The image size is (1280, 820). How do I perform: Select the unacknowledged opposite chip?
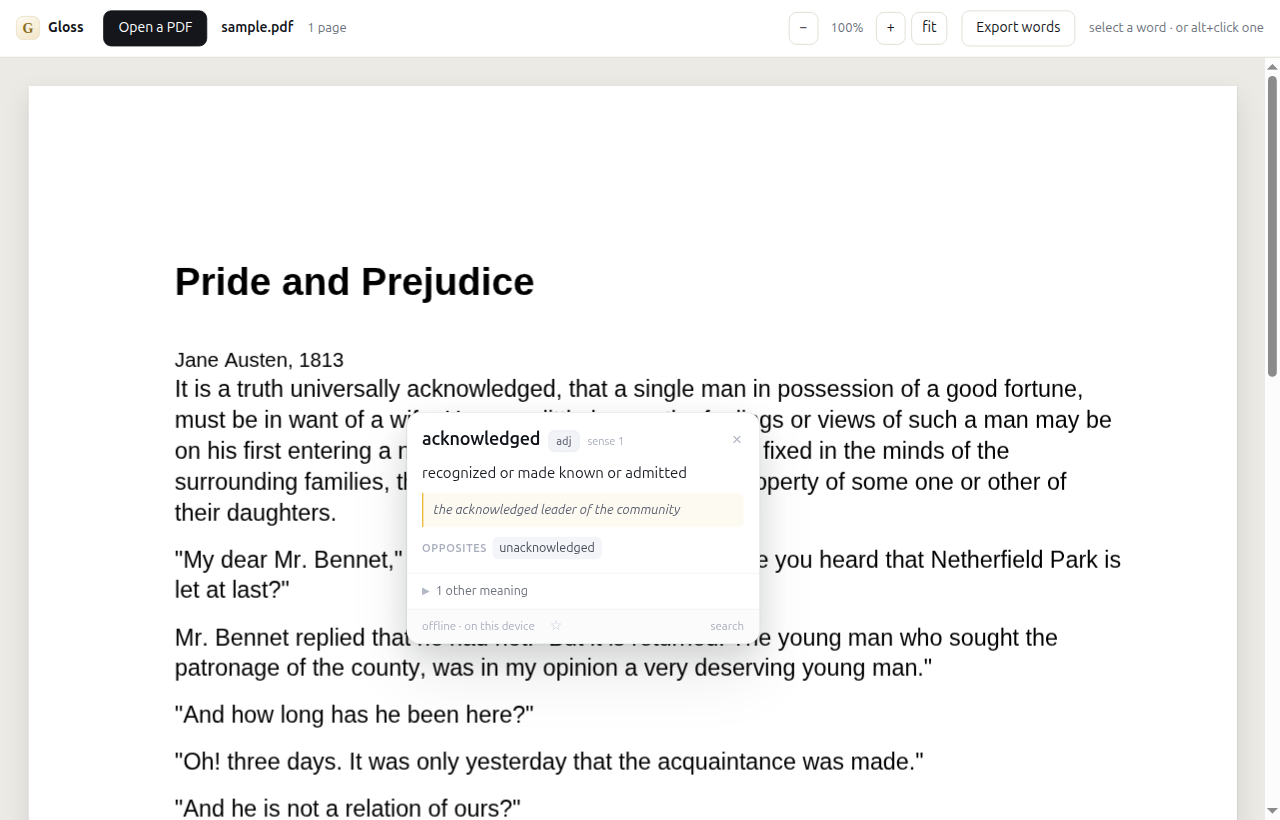click(547, 548)
